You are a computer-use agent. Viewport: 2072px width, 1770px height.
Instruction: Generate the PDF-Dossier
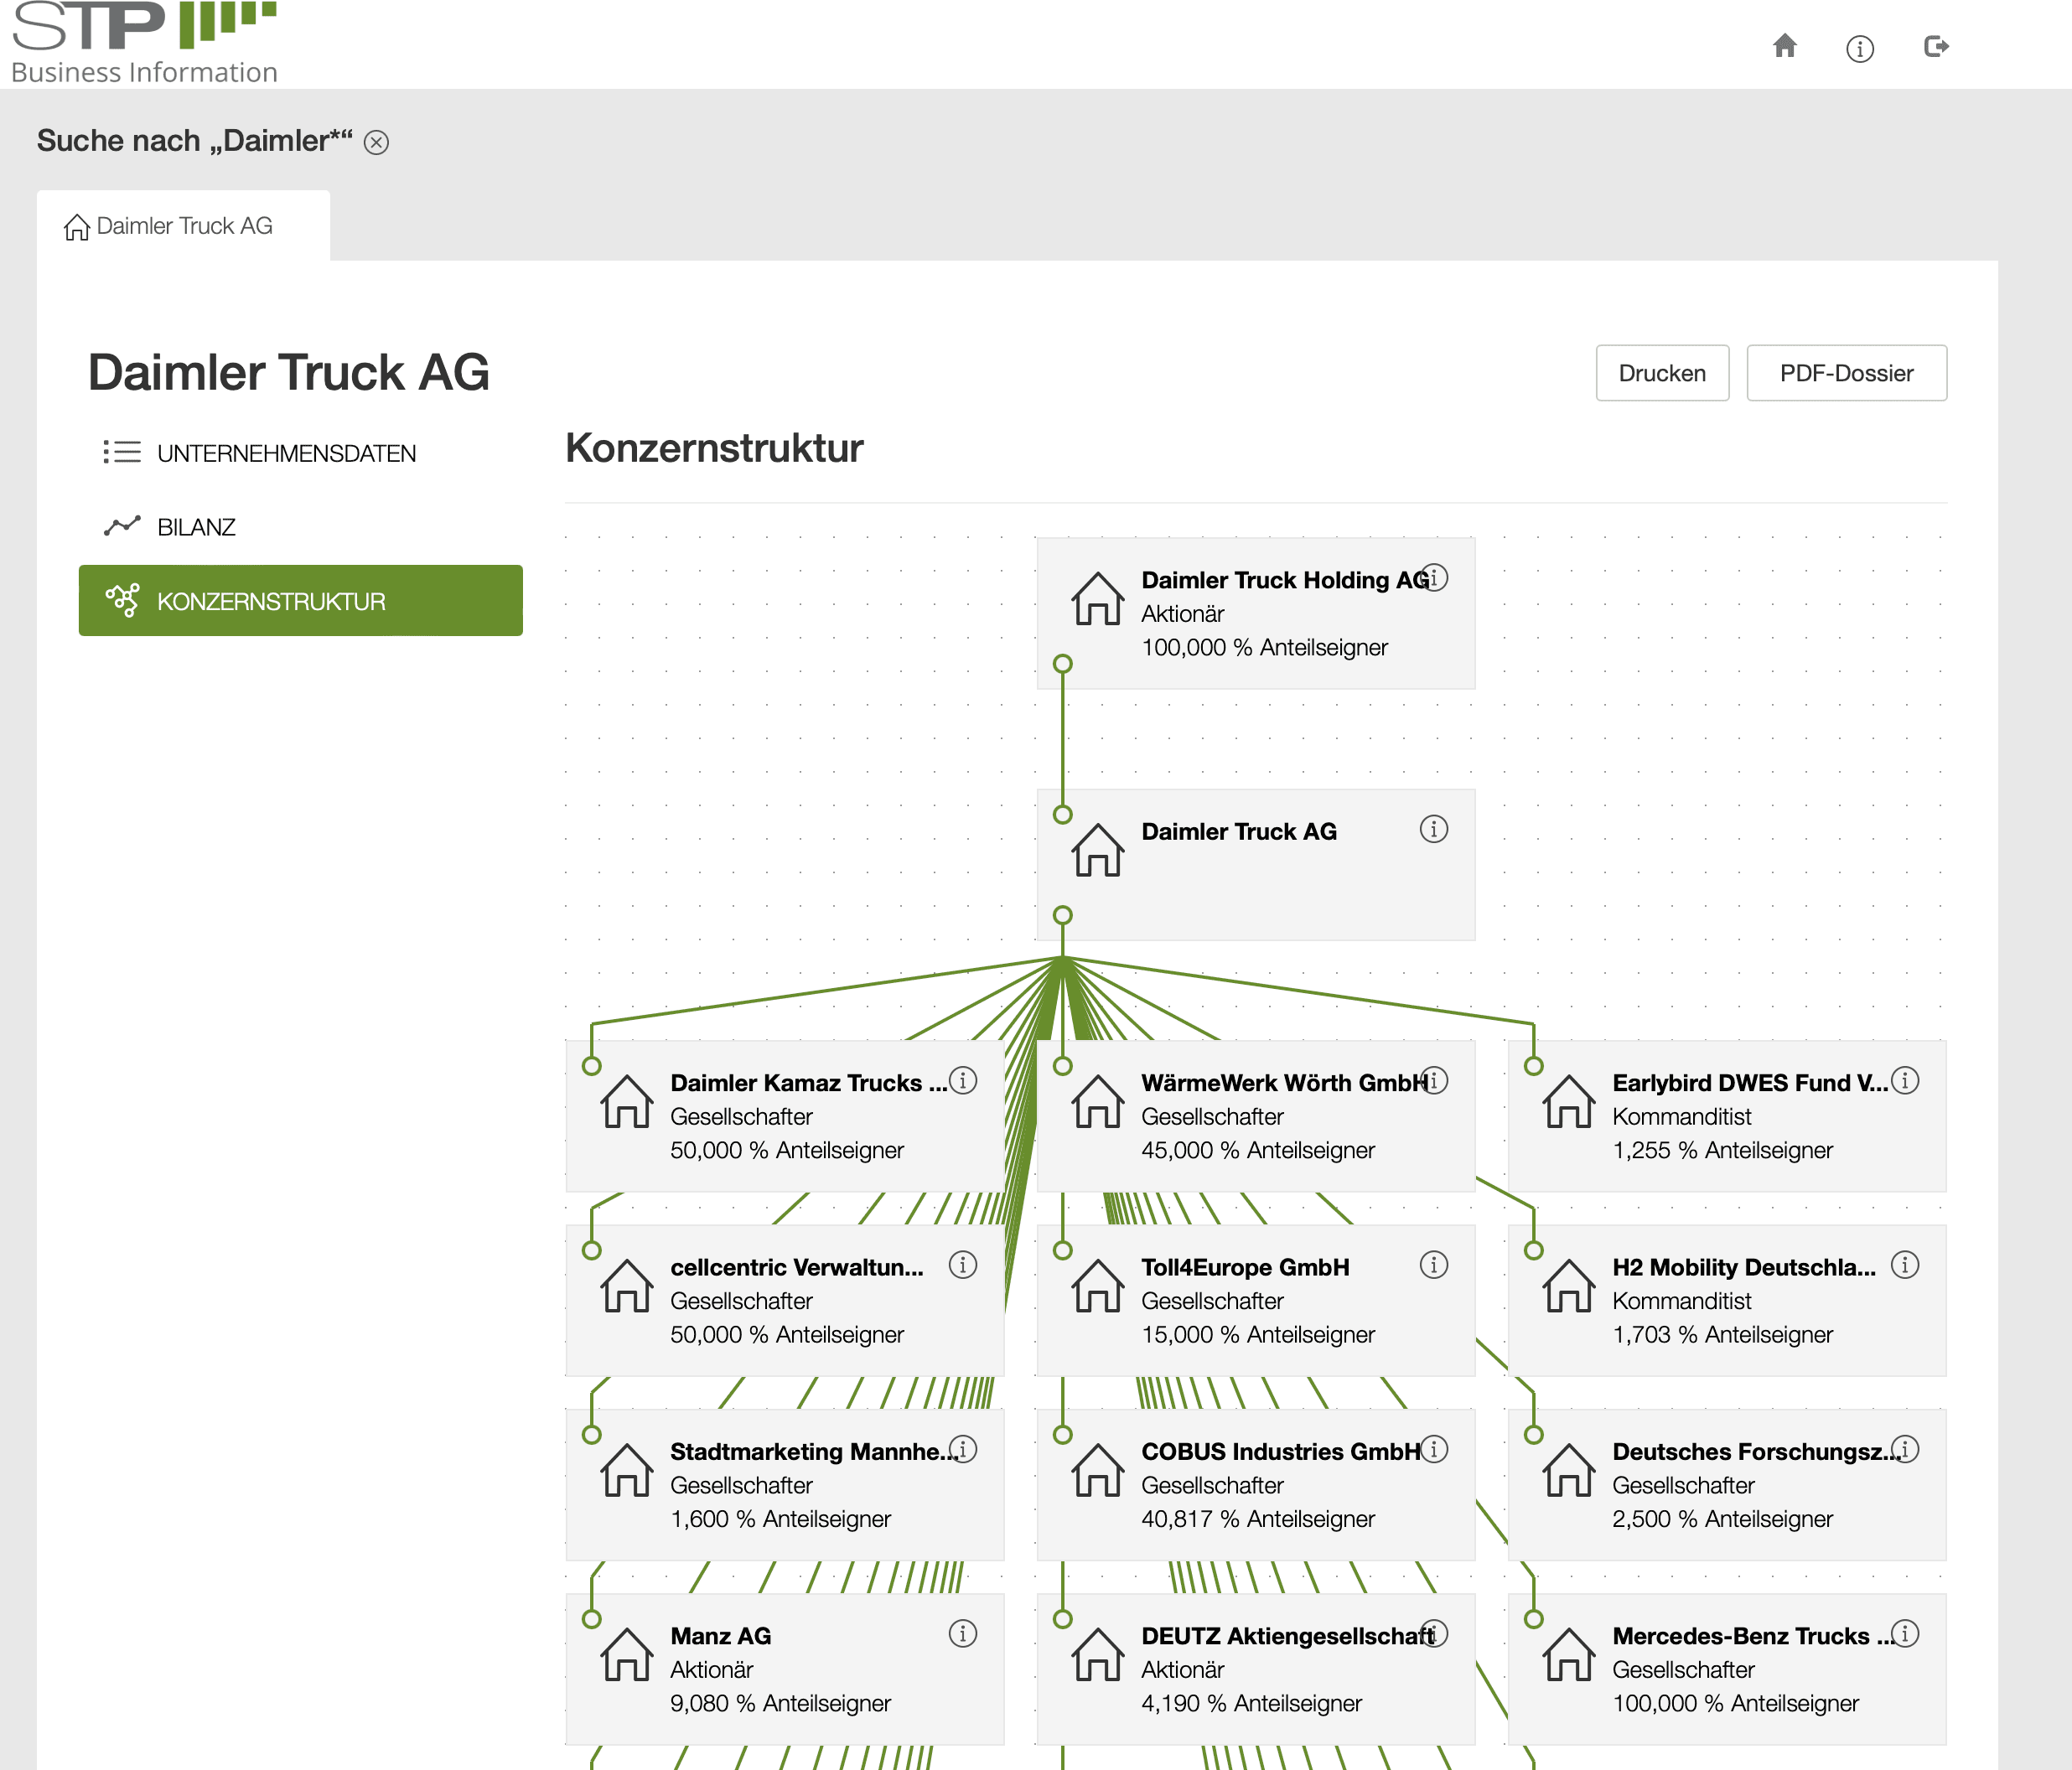pos(1846,373)
